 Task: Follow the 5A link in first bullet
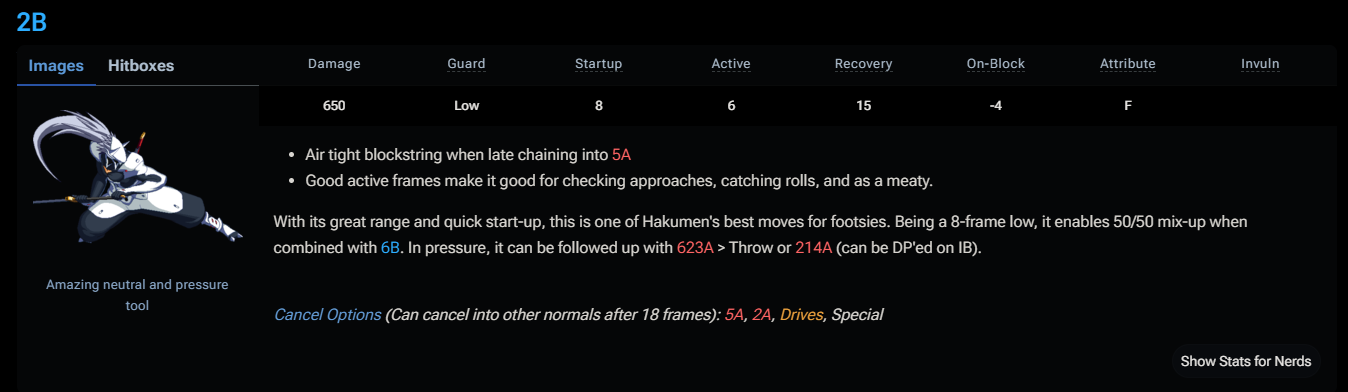click(621, 155)
